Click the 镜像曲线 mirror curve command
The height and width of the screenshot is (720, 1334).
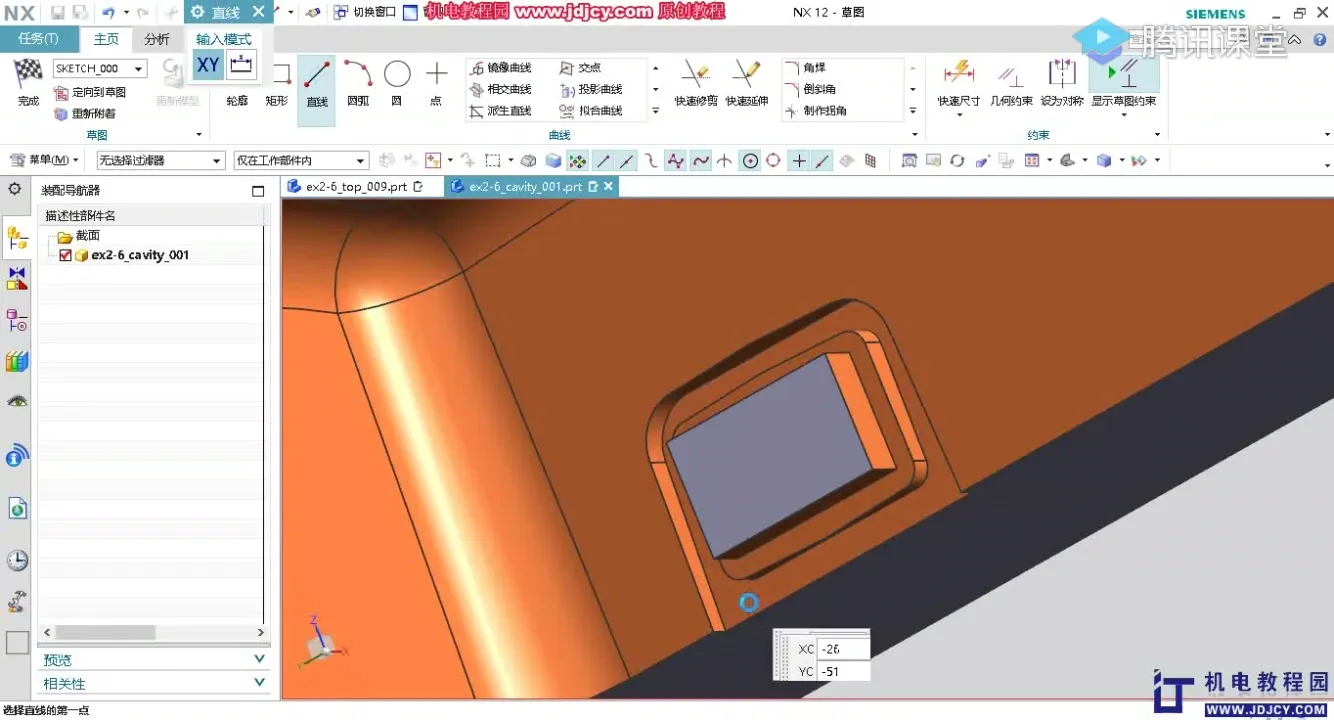[x=500, y=68]
